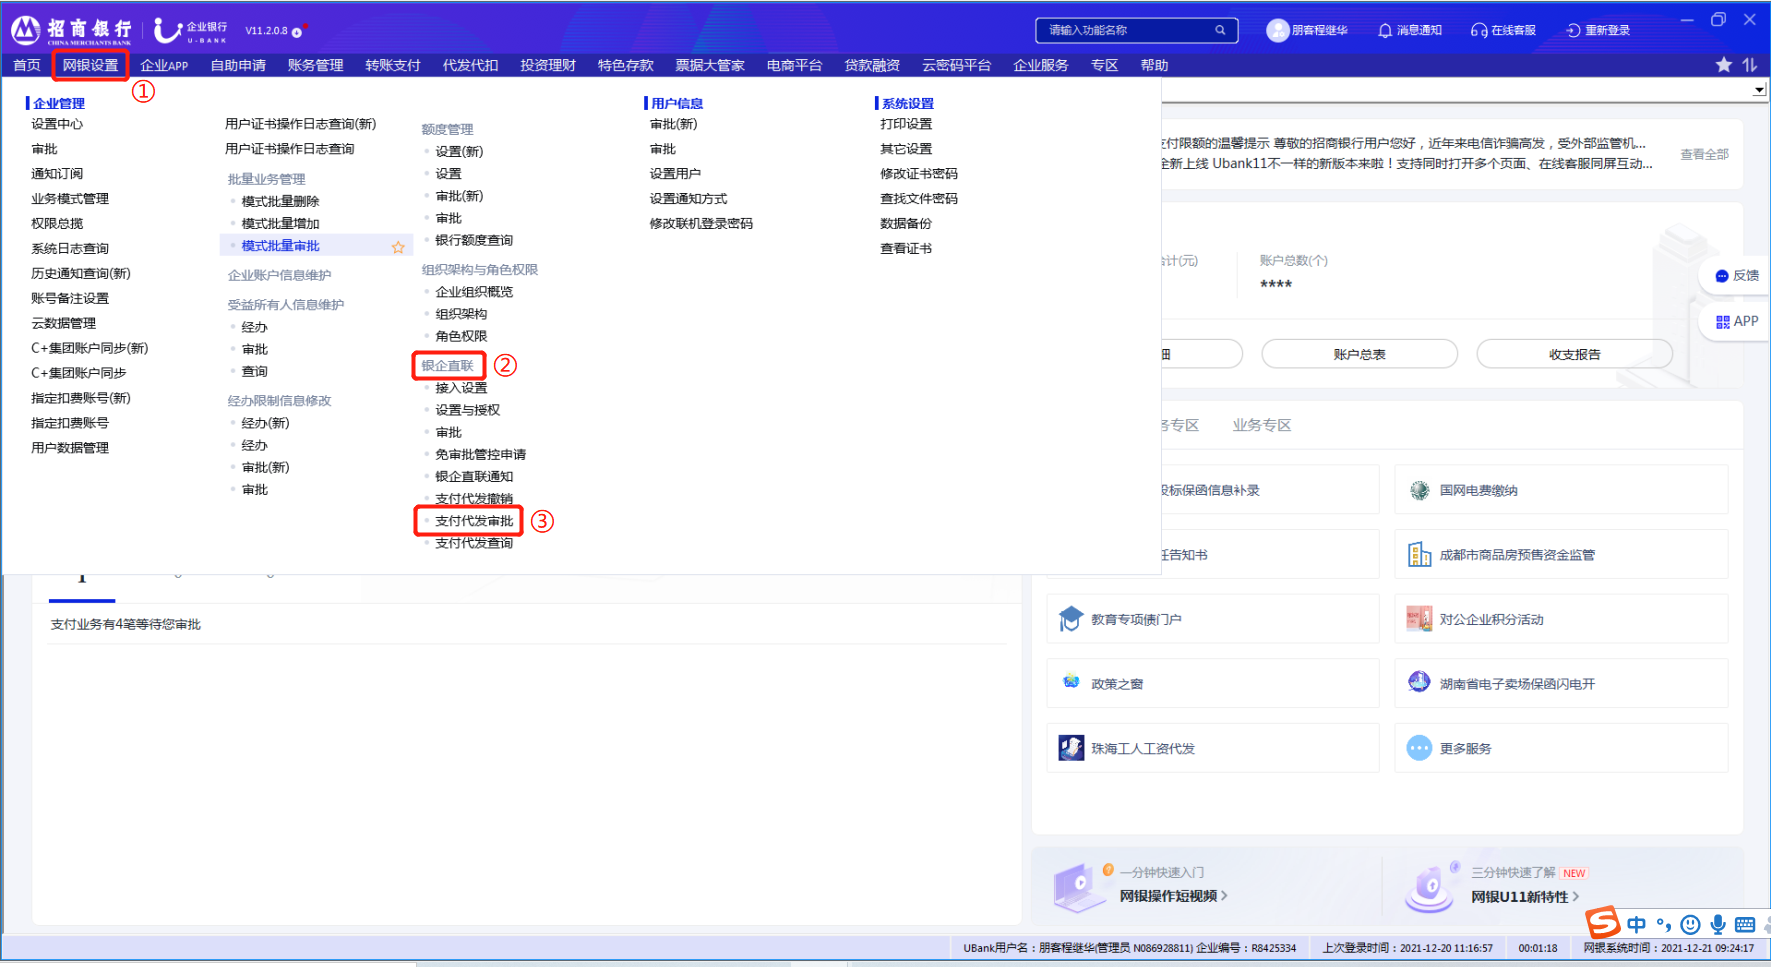
Task: Star the 模式批量审批 menu entry
Action: tap(398, 247)
